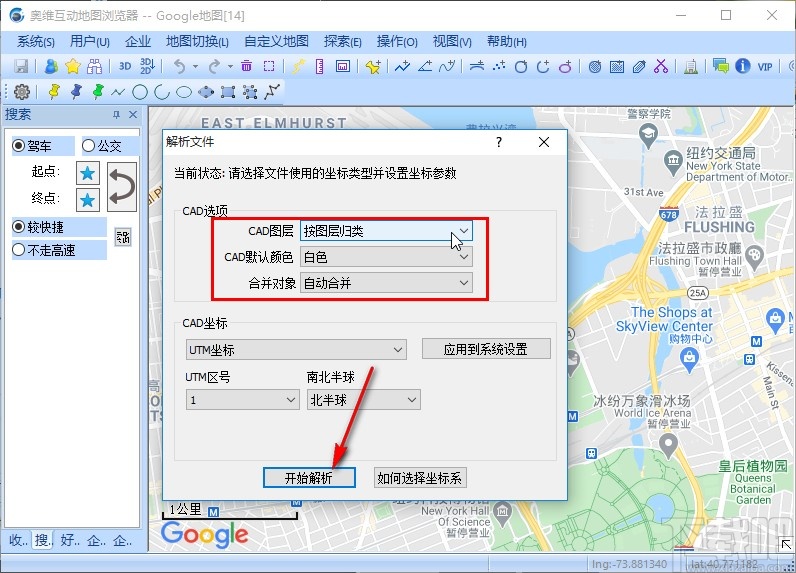Switch to the 好.. bottom tab
This screenshot has width=796, height=573.
point(70,540)
